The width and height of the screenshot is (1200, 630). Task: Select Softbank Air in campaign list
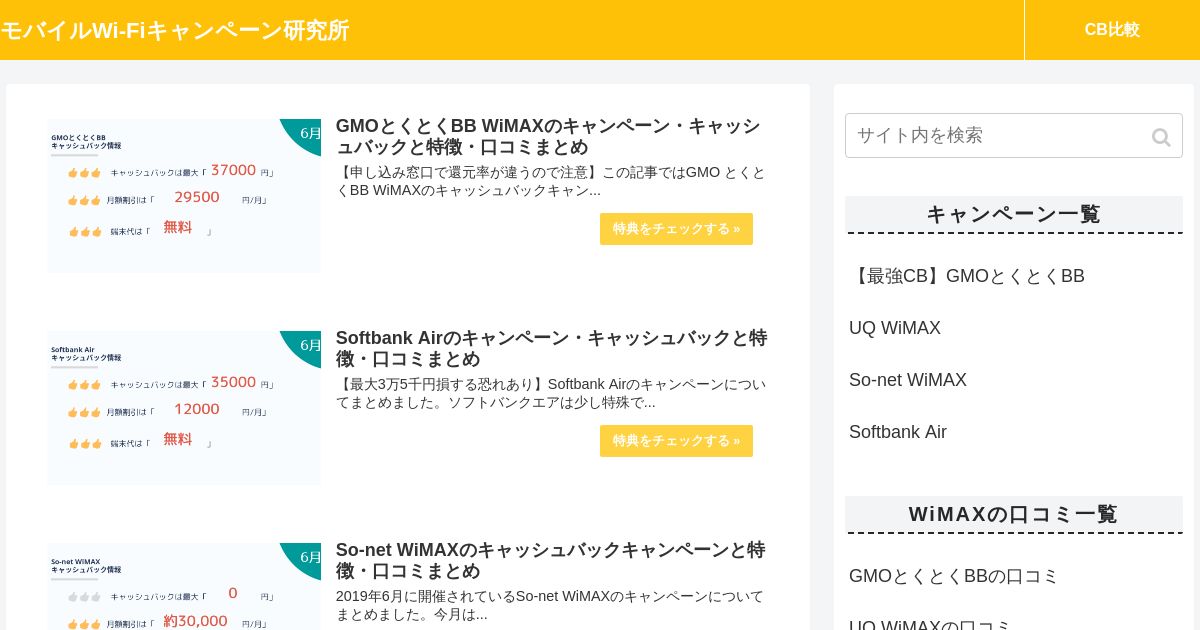[x=898, y=432]
